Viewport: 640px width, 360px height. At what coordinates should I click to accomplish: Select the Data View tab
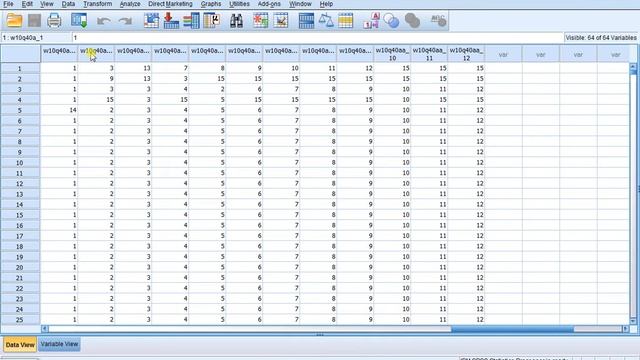click(x=20, y=344)
